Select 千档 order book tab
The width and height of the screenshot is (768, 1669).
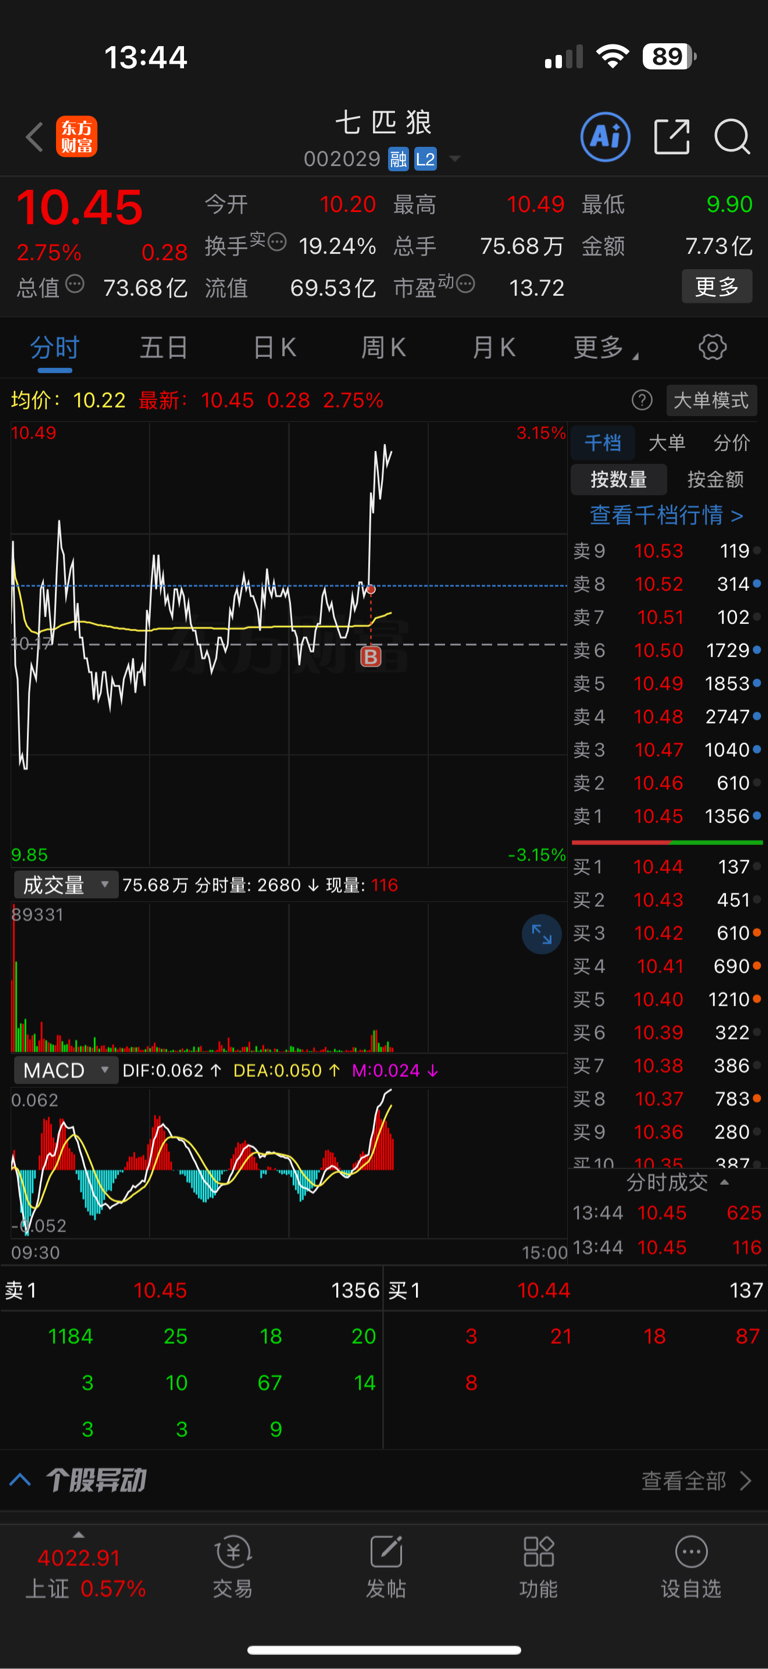coord(603,443)
